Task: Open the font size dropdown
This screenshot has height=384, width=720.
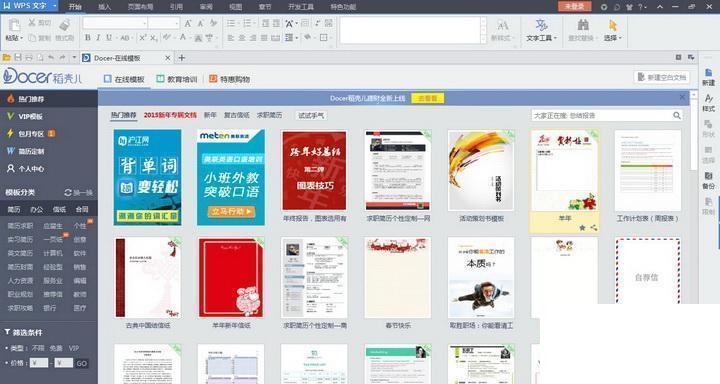Action: coord(177,23)
